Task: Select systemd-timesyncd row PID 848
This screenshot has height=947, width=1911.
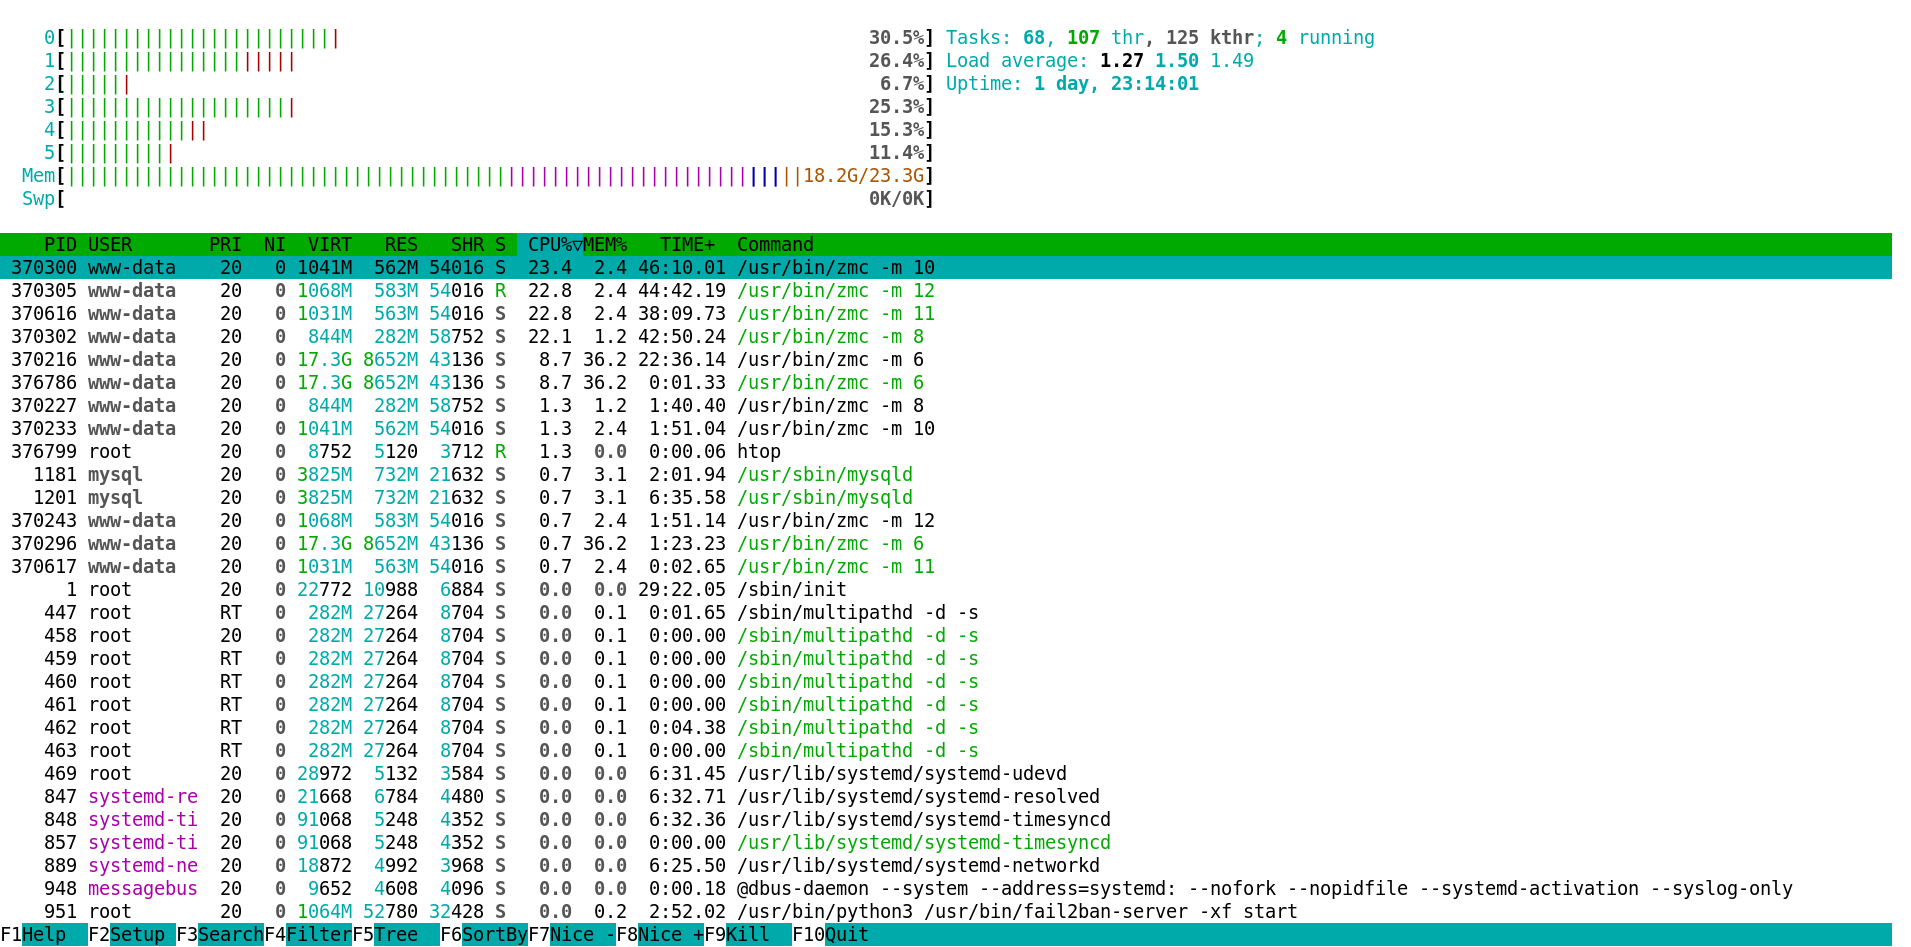Action: click(946, 820)
